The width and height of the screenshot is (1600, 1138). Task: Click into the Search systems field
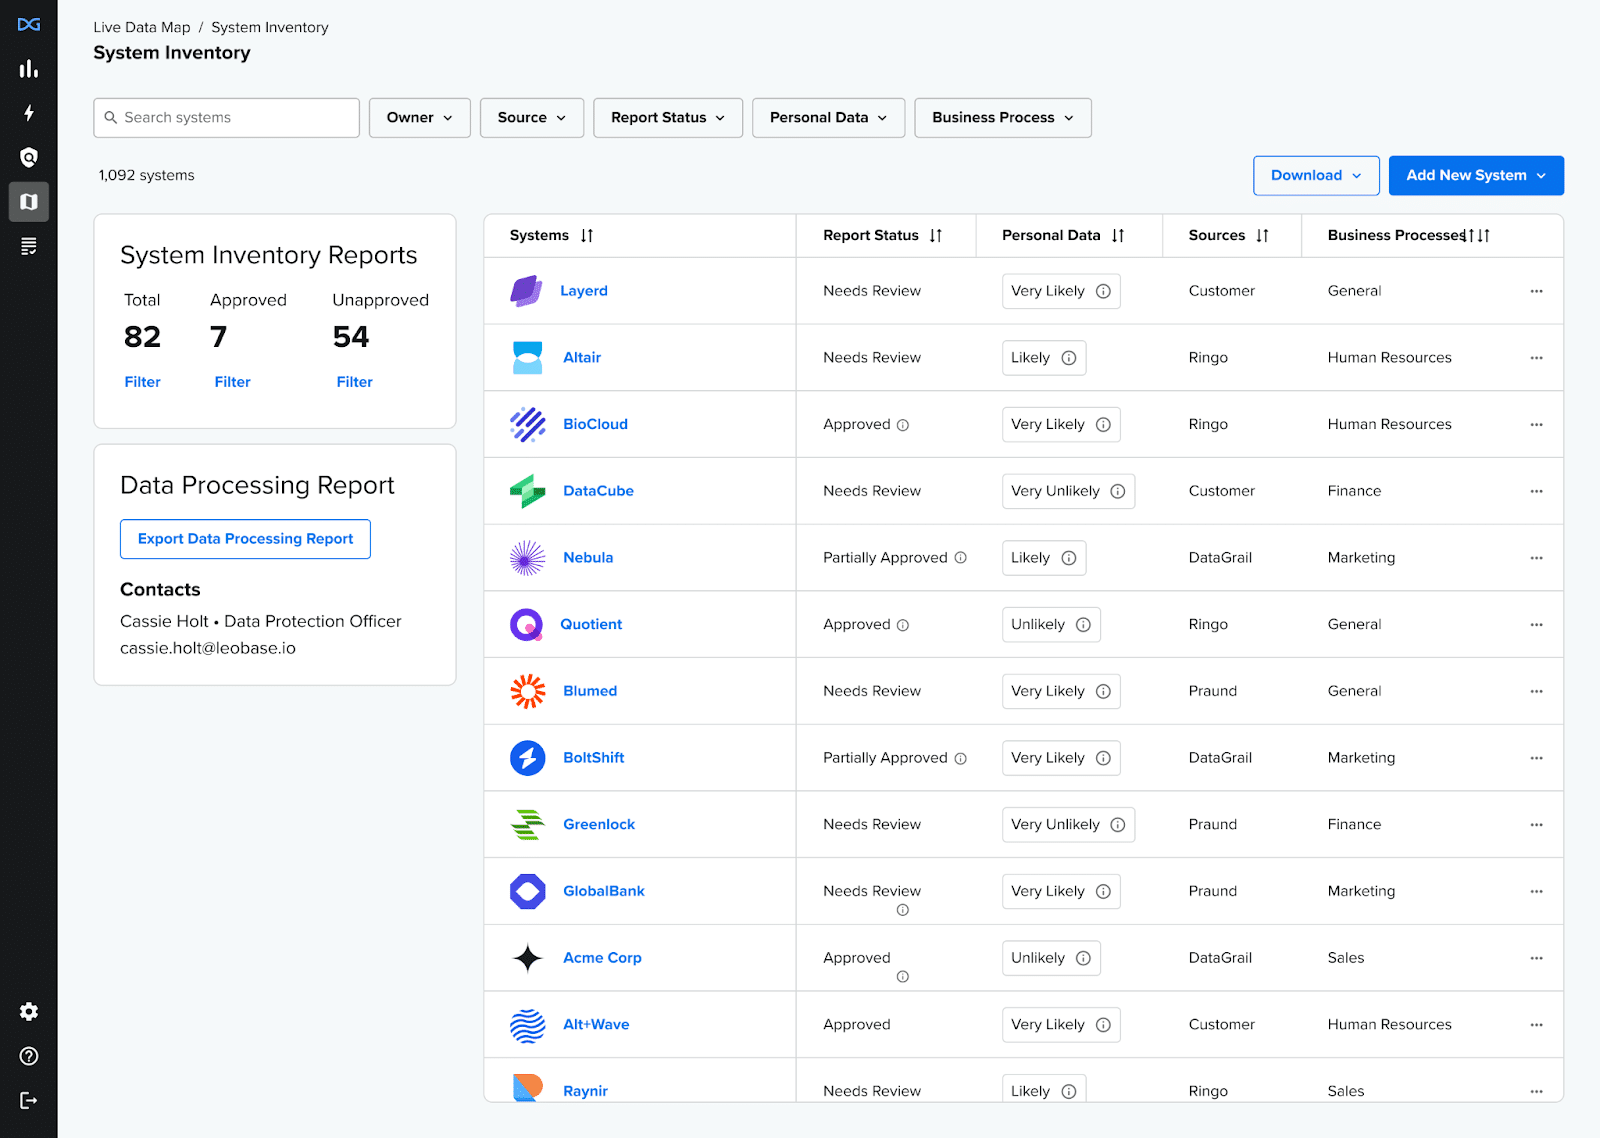(227, 118)
